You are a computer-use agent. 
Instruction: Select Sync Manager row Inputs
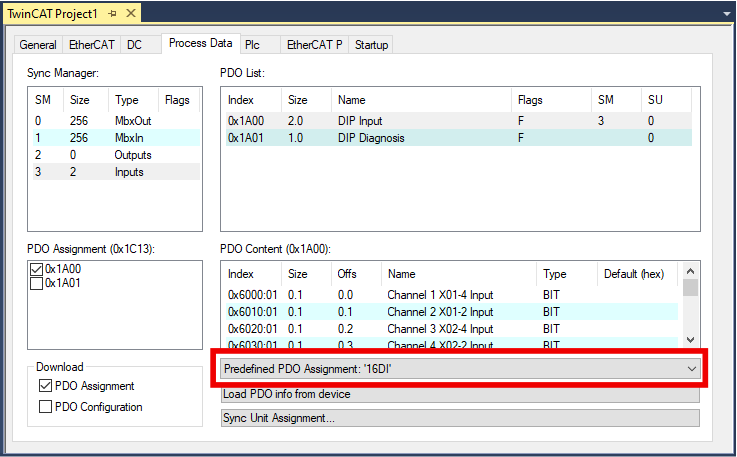[116, 172]
